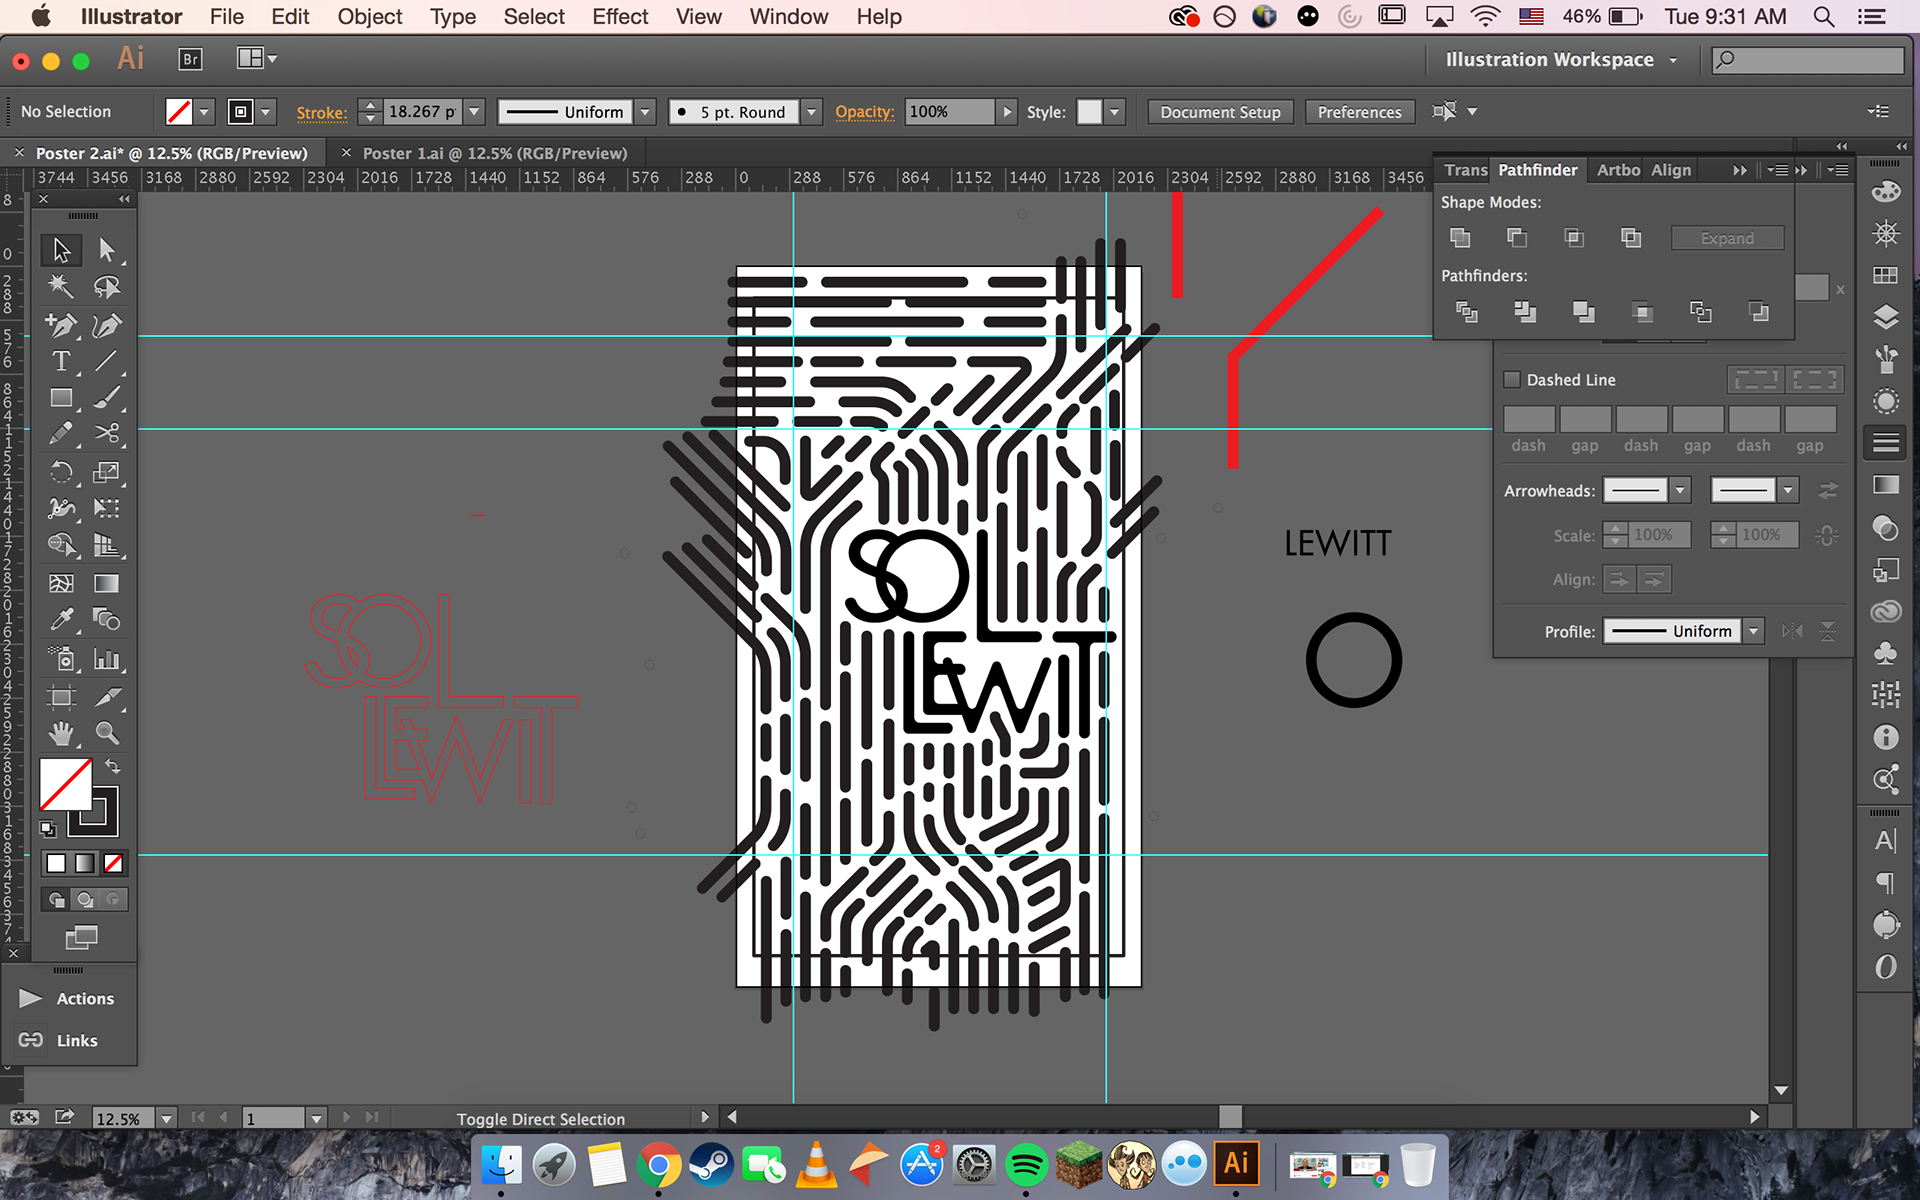
Task: Select the Rectangle tool
Action: [61, 398]
